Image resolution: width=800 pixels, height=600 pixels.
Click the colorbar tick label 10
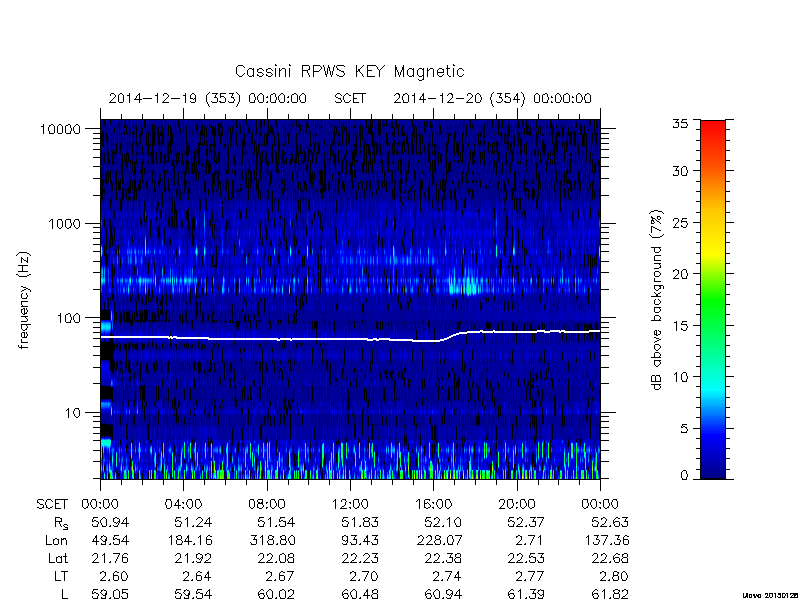(680, 377)
